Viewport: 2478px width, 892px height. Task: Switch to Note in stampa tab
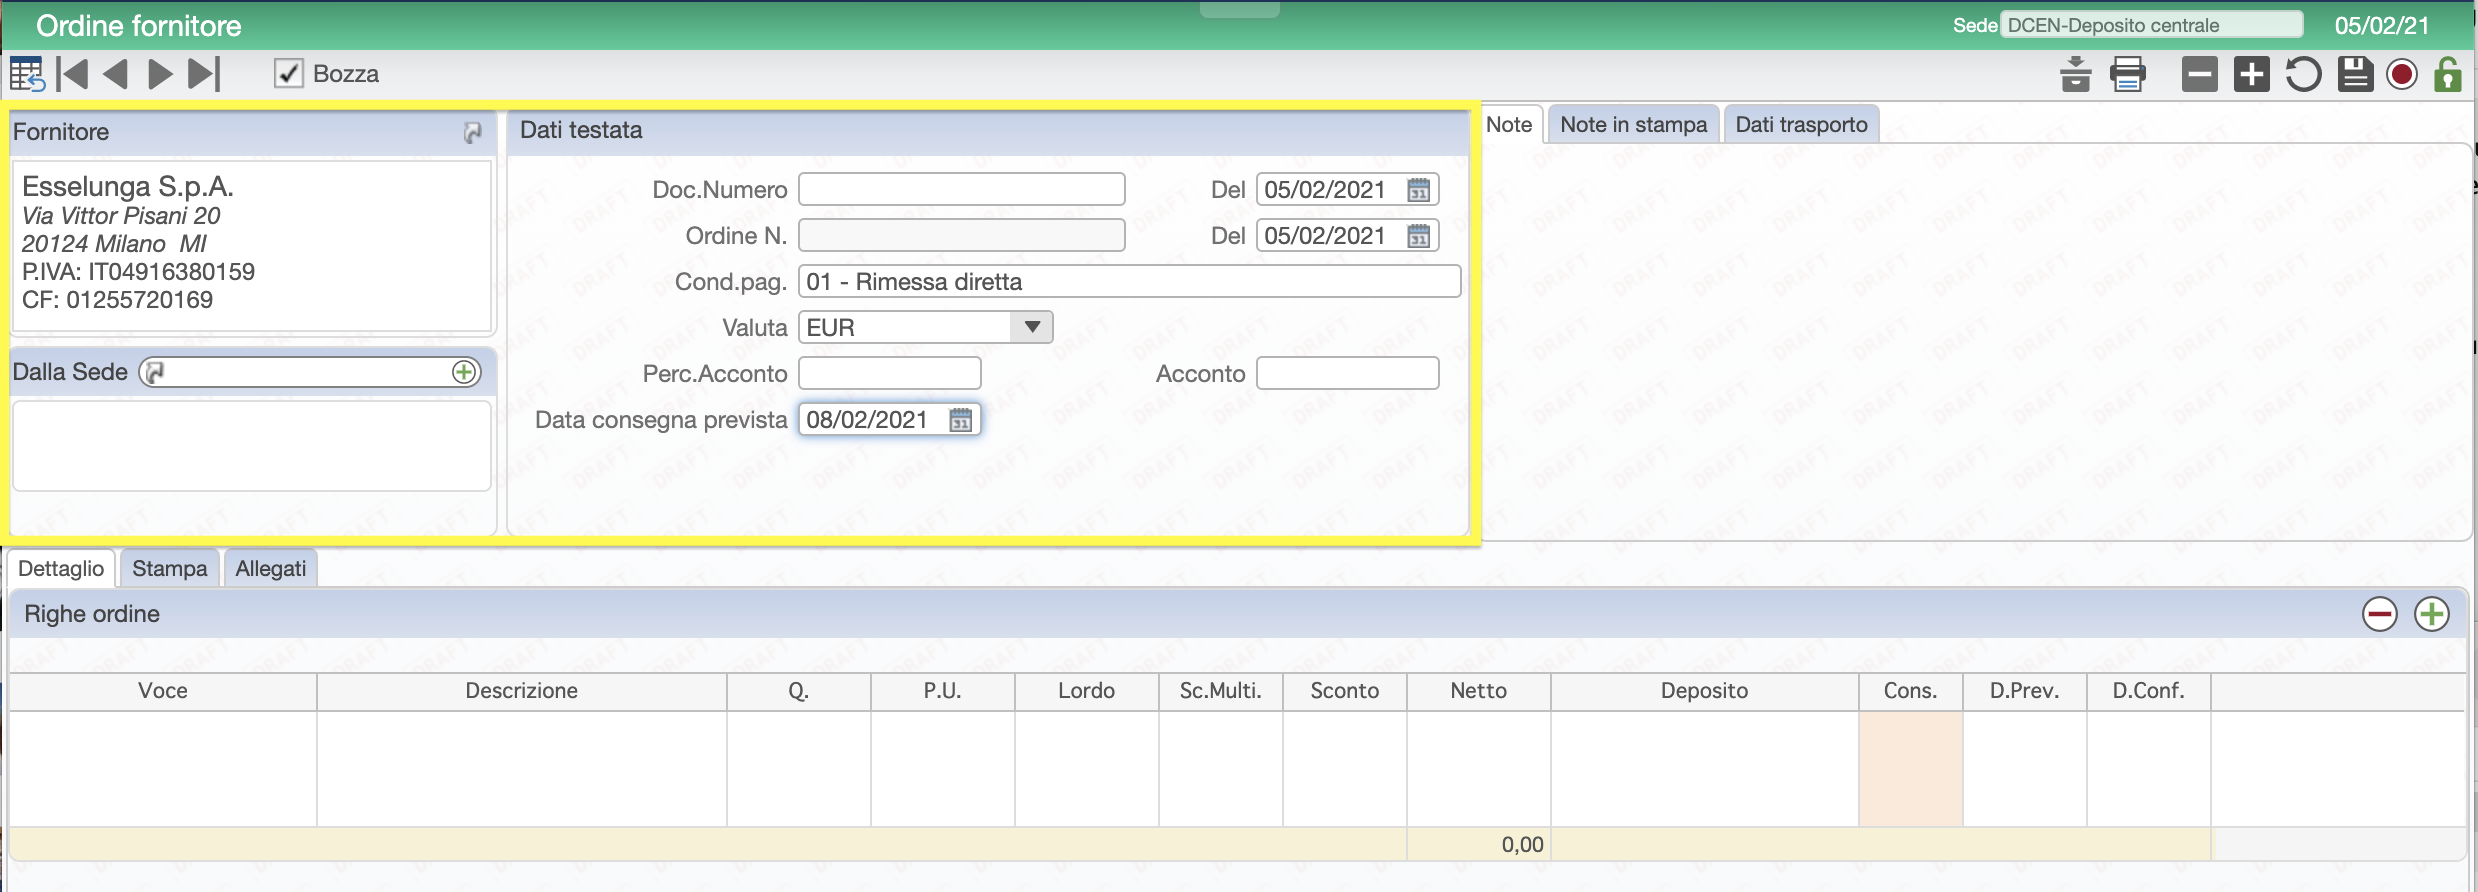(1634, 125)
